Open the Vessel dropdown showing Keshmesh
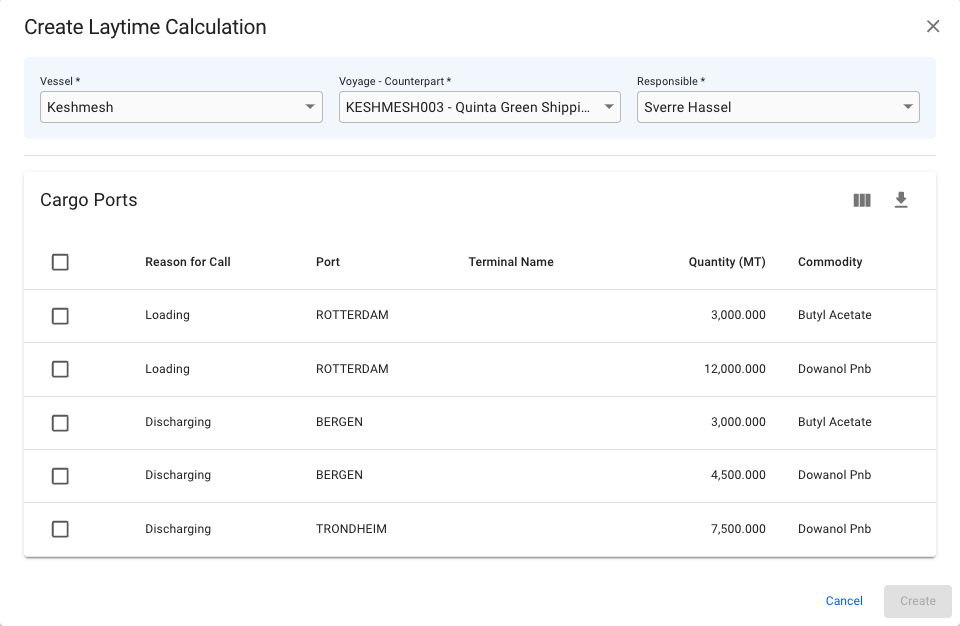Viewport: 960px width, 626px height. (x=181, y=107)
